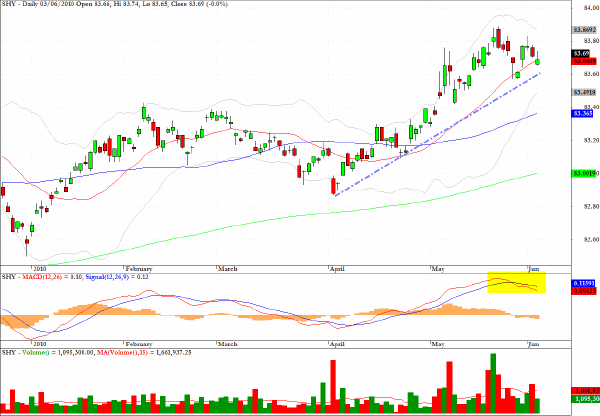This screenshot has width=600, height=416.
Task: Click the 83.80 price axis label
Action: tap(591, 41)
